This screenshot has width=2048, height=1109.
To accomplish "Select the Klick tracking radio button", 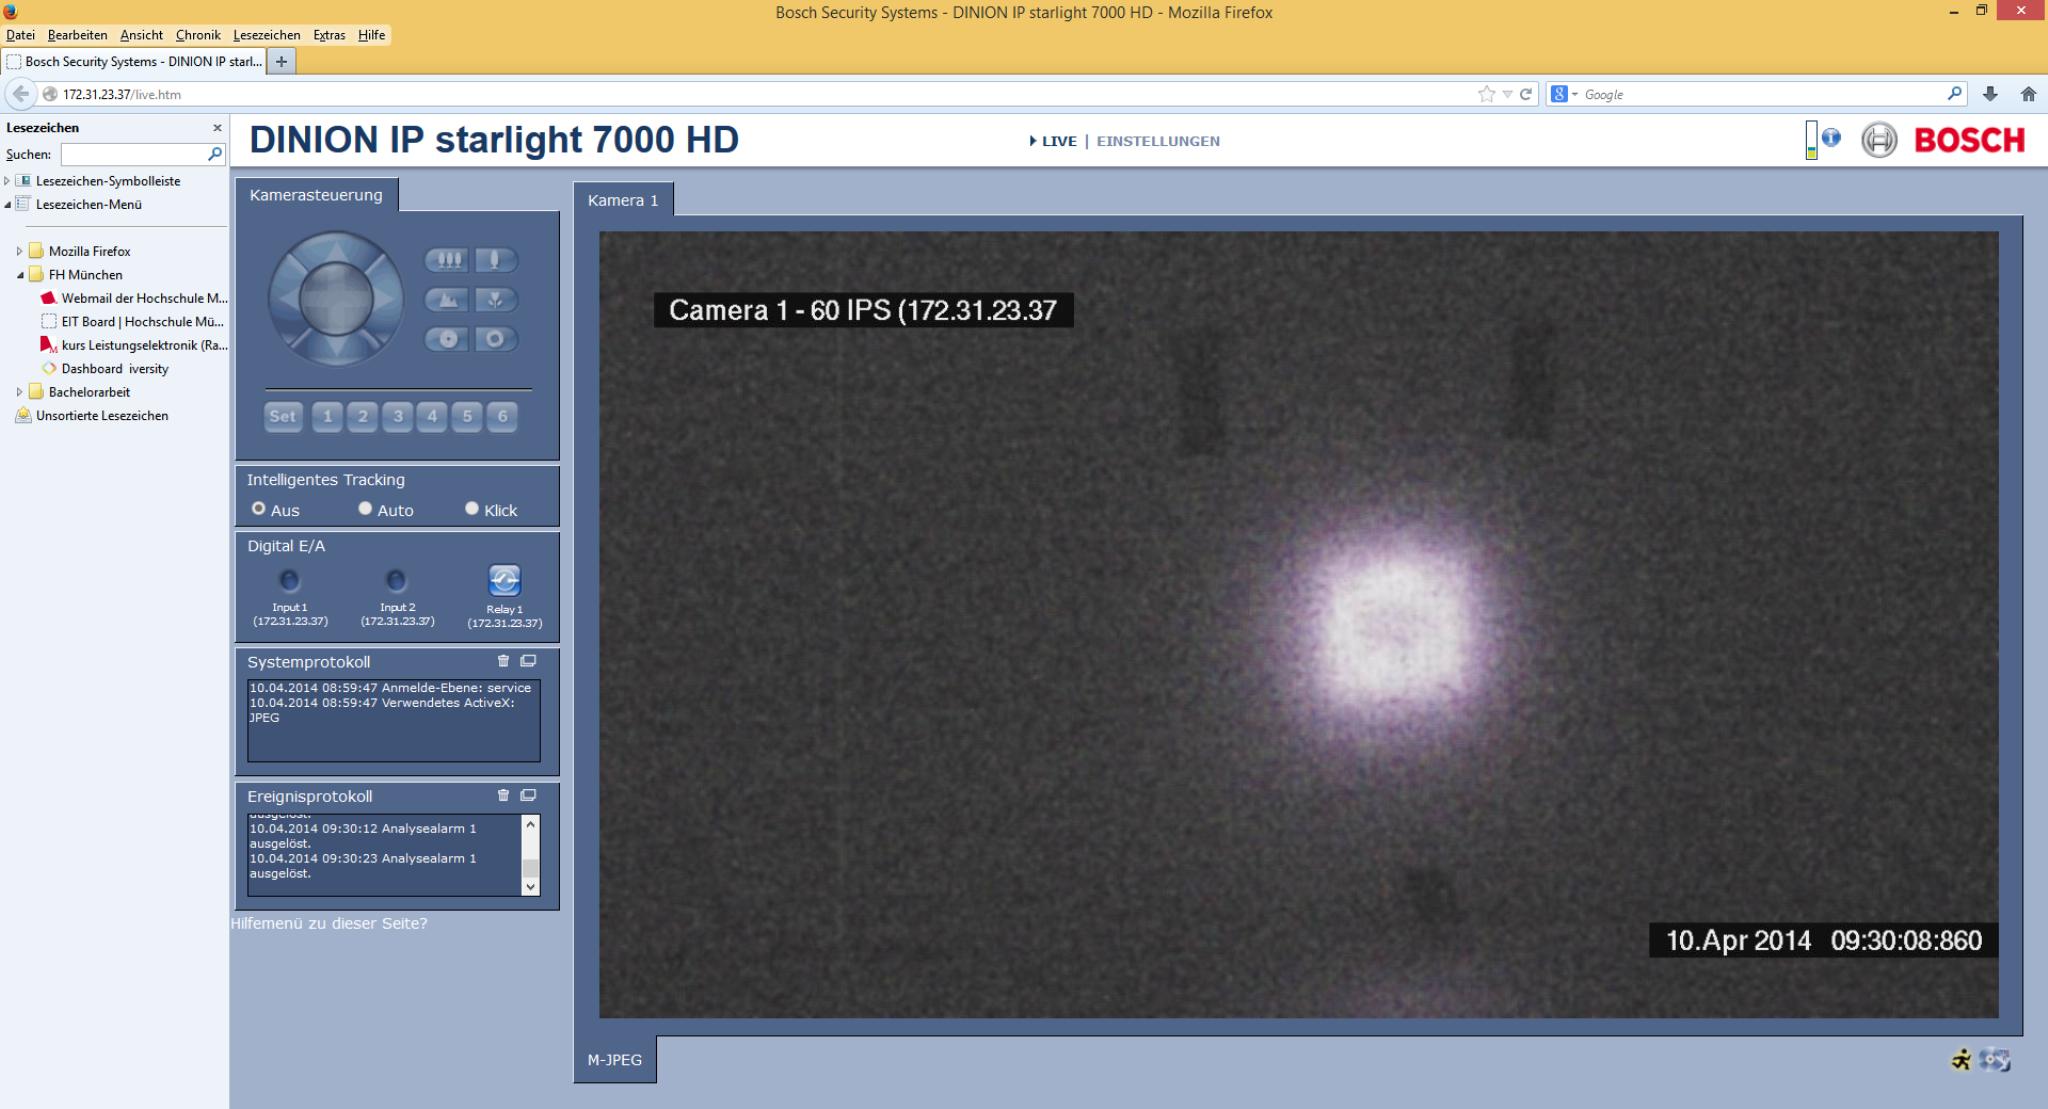I will pyautogui.click(x=472, y=509).
